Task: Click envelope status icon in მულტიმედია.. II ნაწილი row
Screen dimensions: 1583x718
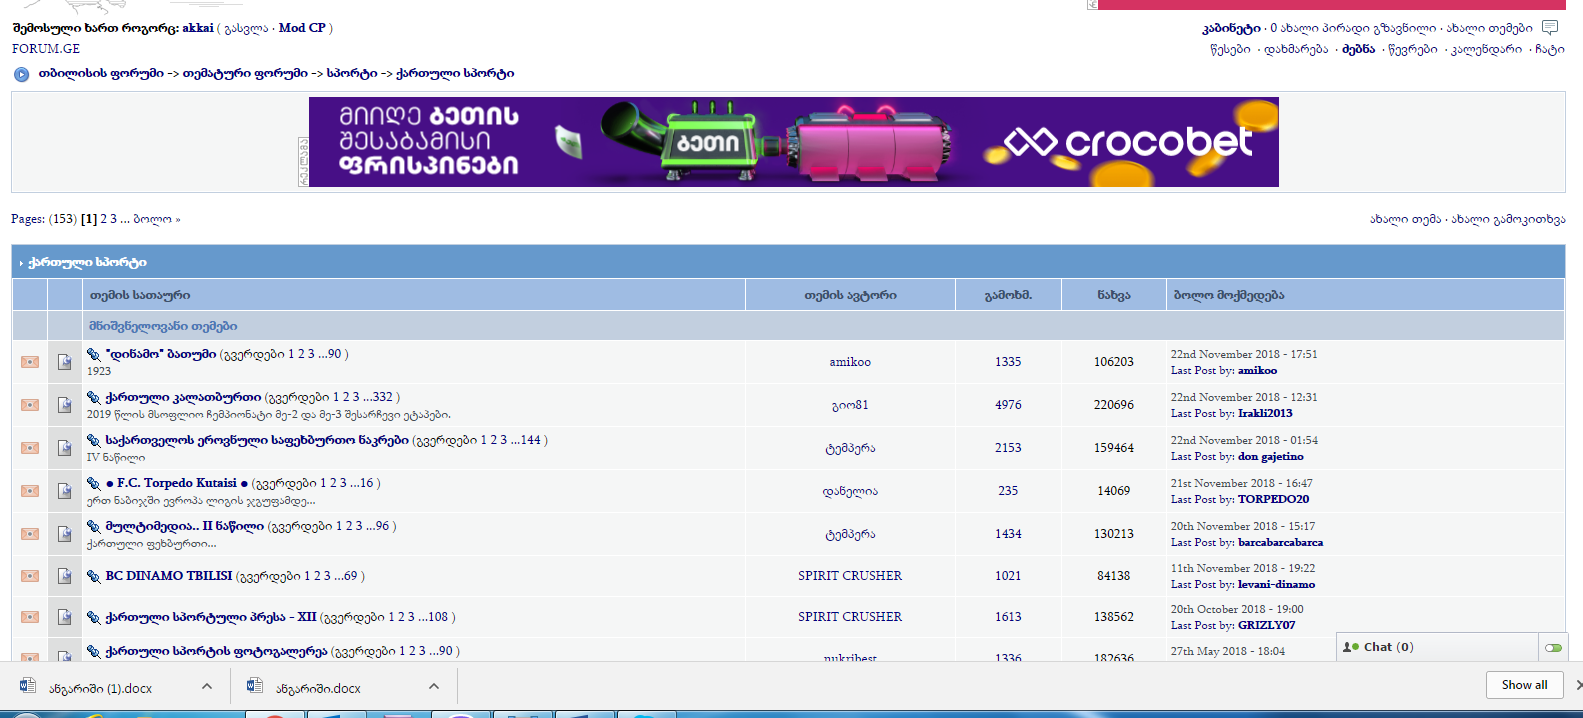Action: [30, 534]
